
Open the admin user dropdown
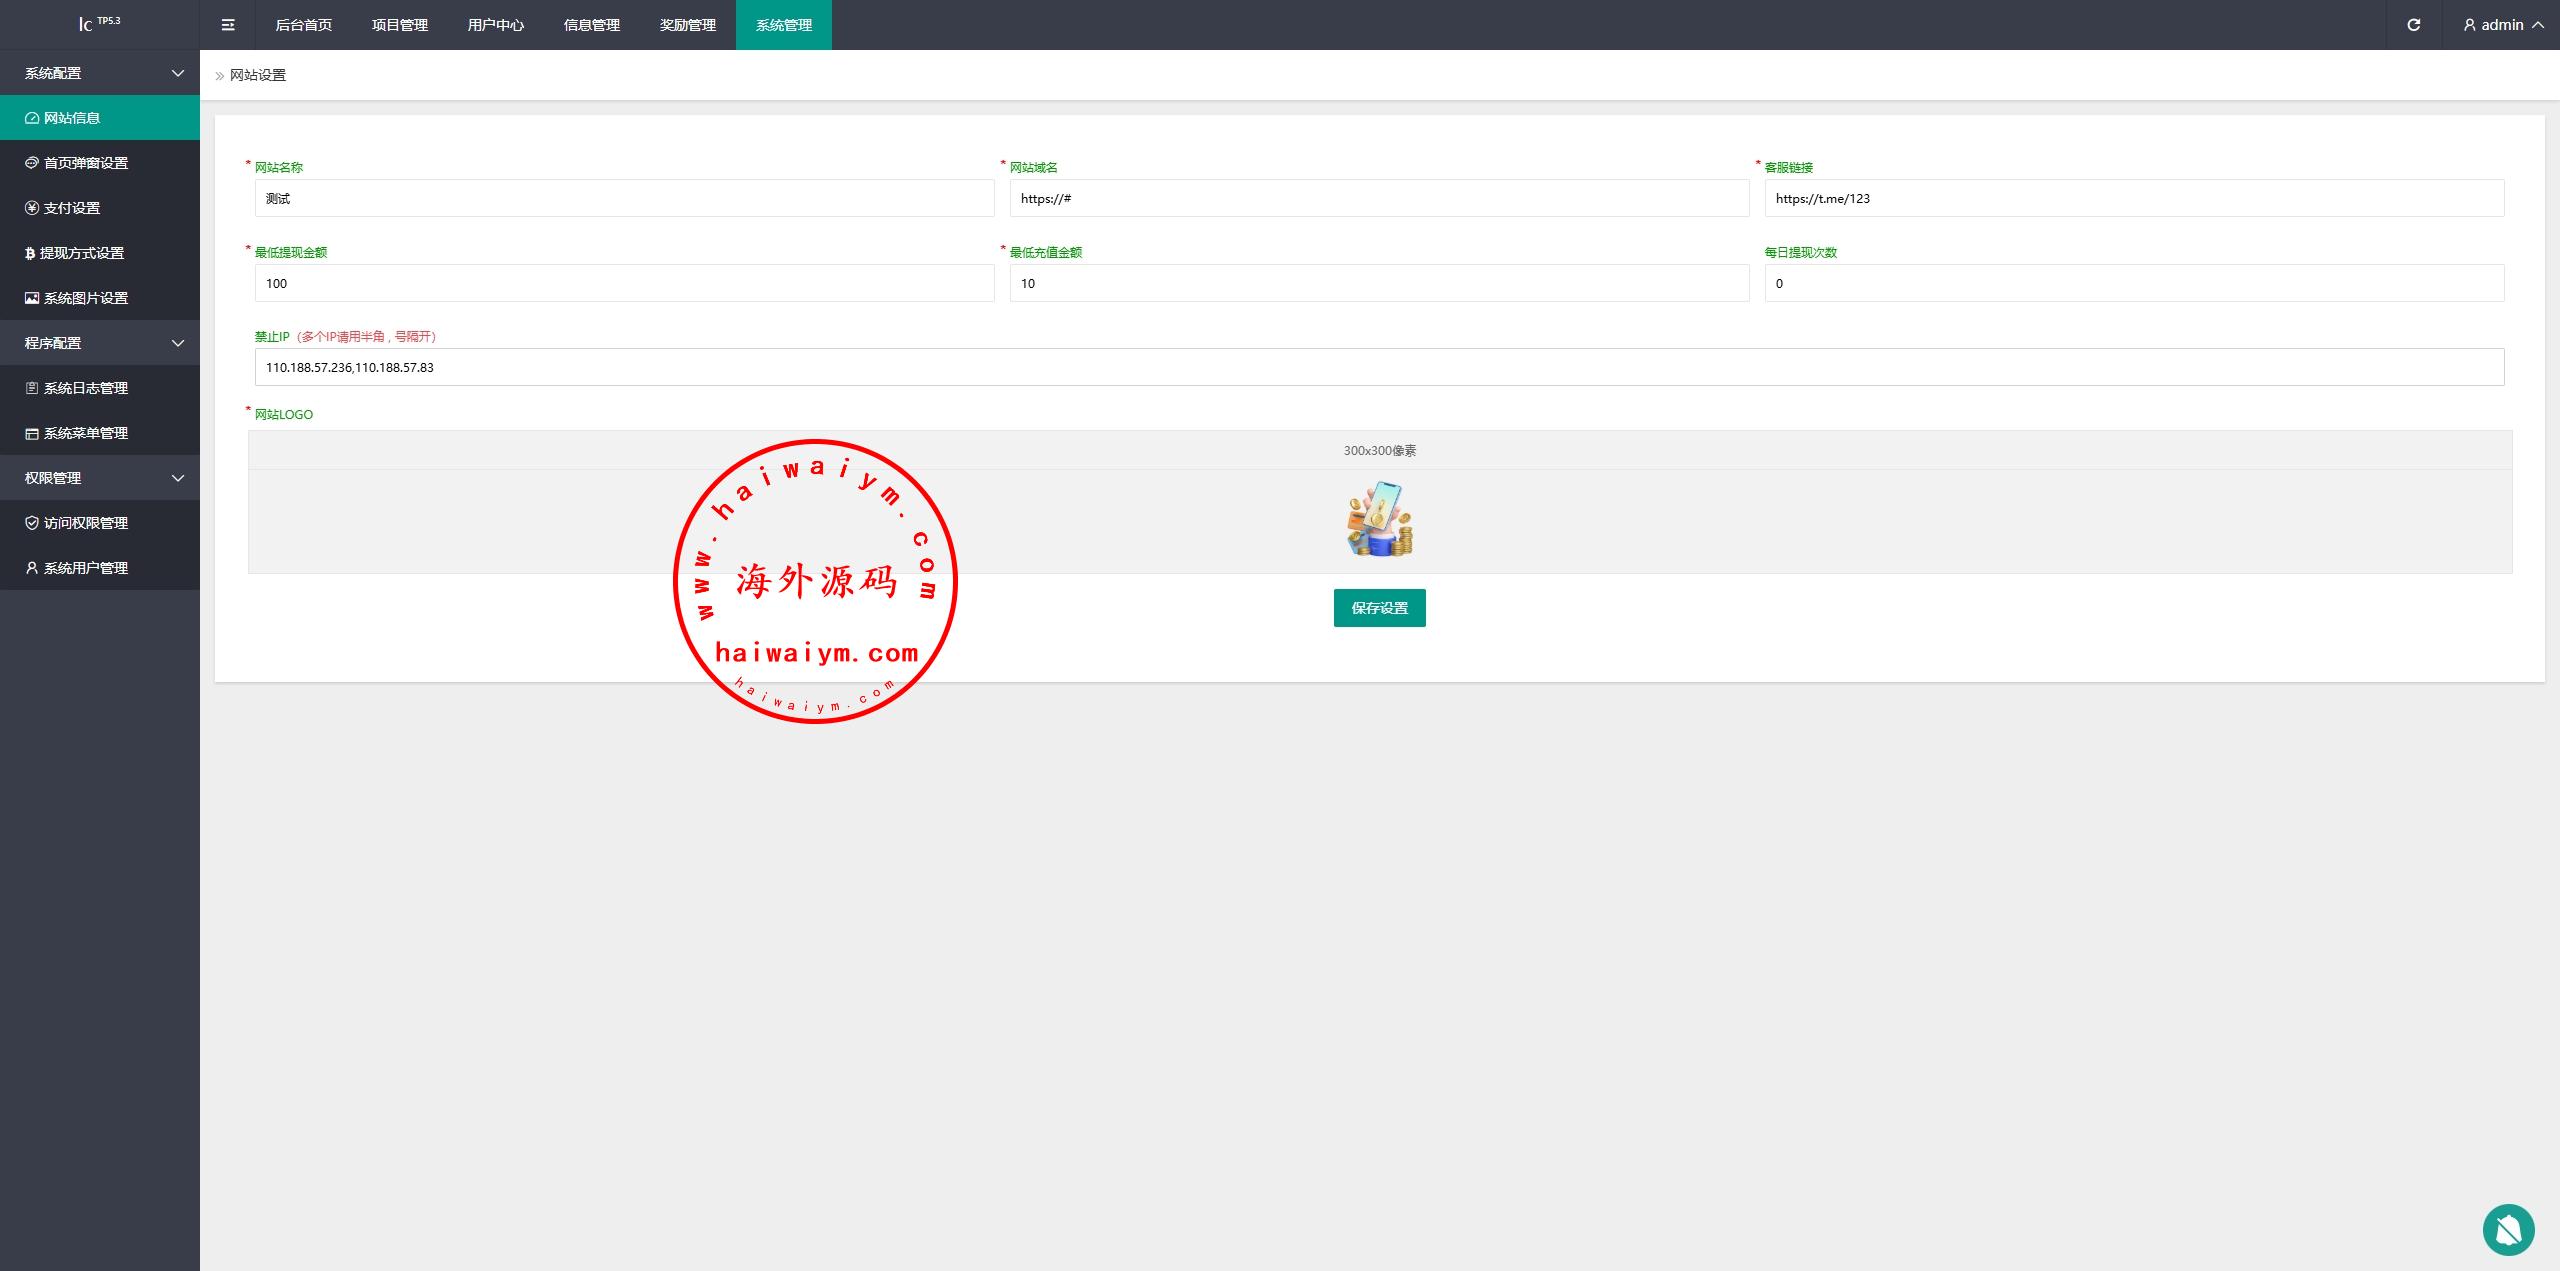click(2502, 25)
